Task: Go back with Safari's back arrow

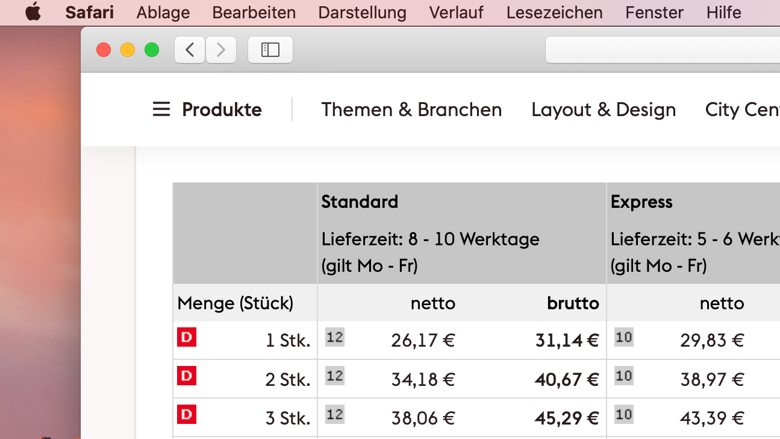Action: 190,50
